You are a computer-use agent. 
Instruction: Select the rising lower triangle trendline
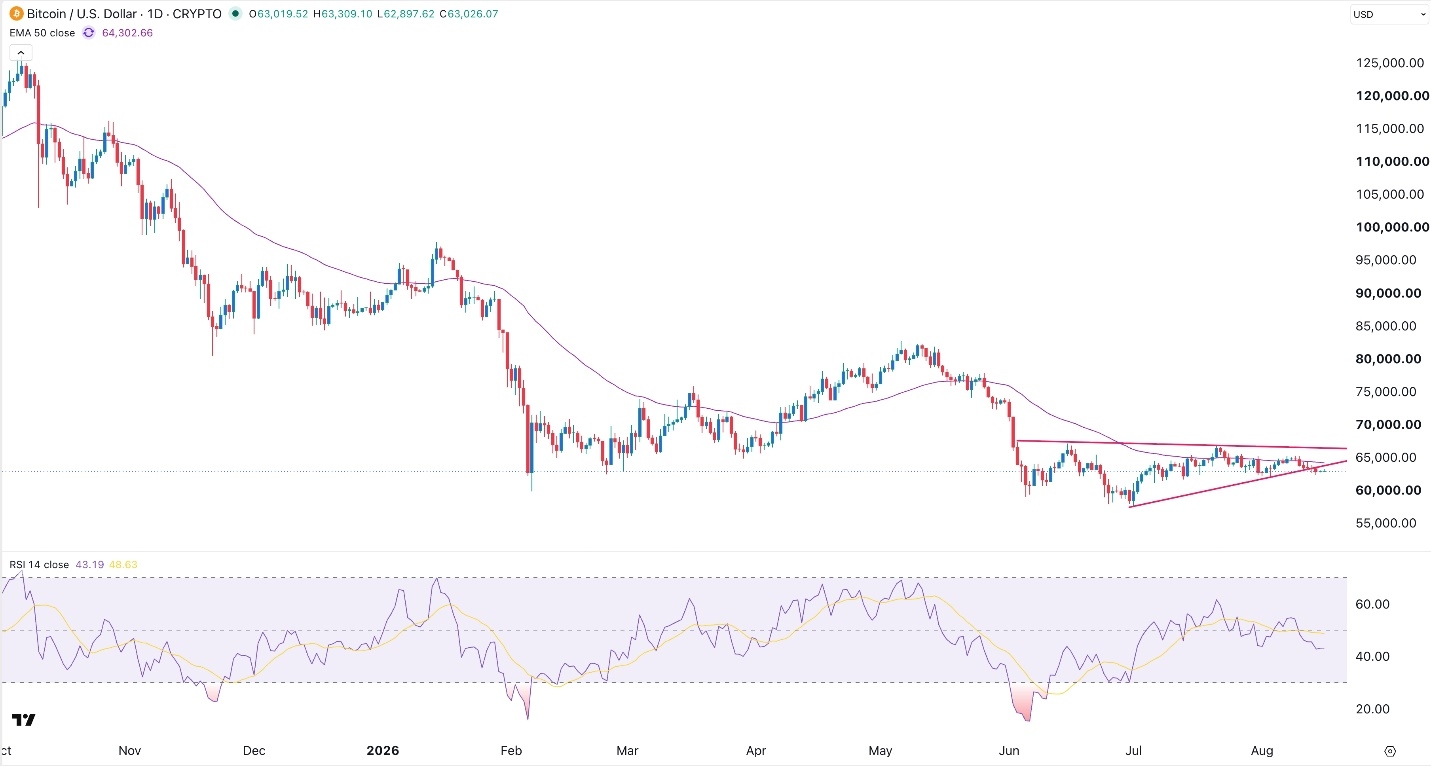click(x=1238, y=484)
